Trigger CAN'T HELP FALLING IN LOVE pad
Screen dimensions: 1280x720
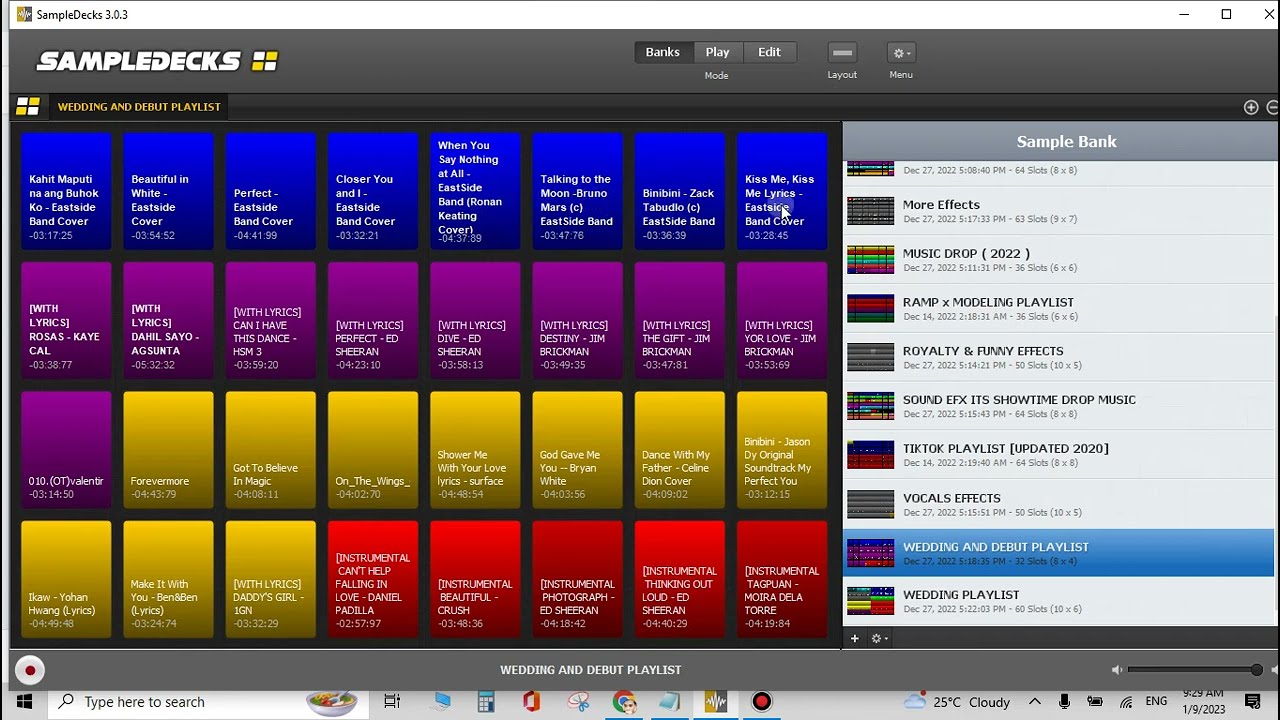372,579
